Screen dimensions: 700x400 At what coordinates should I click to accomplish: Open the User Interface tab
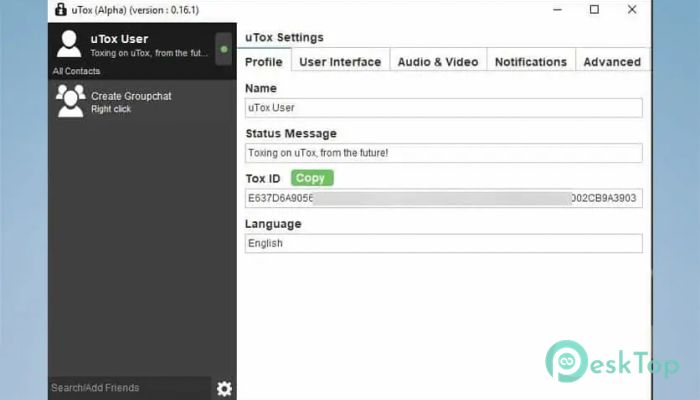pos(340,62)
